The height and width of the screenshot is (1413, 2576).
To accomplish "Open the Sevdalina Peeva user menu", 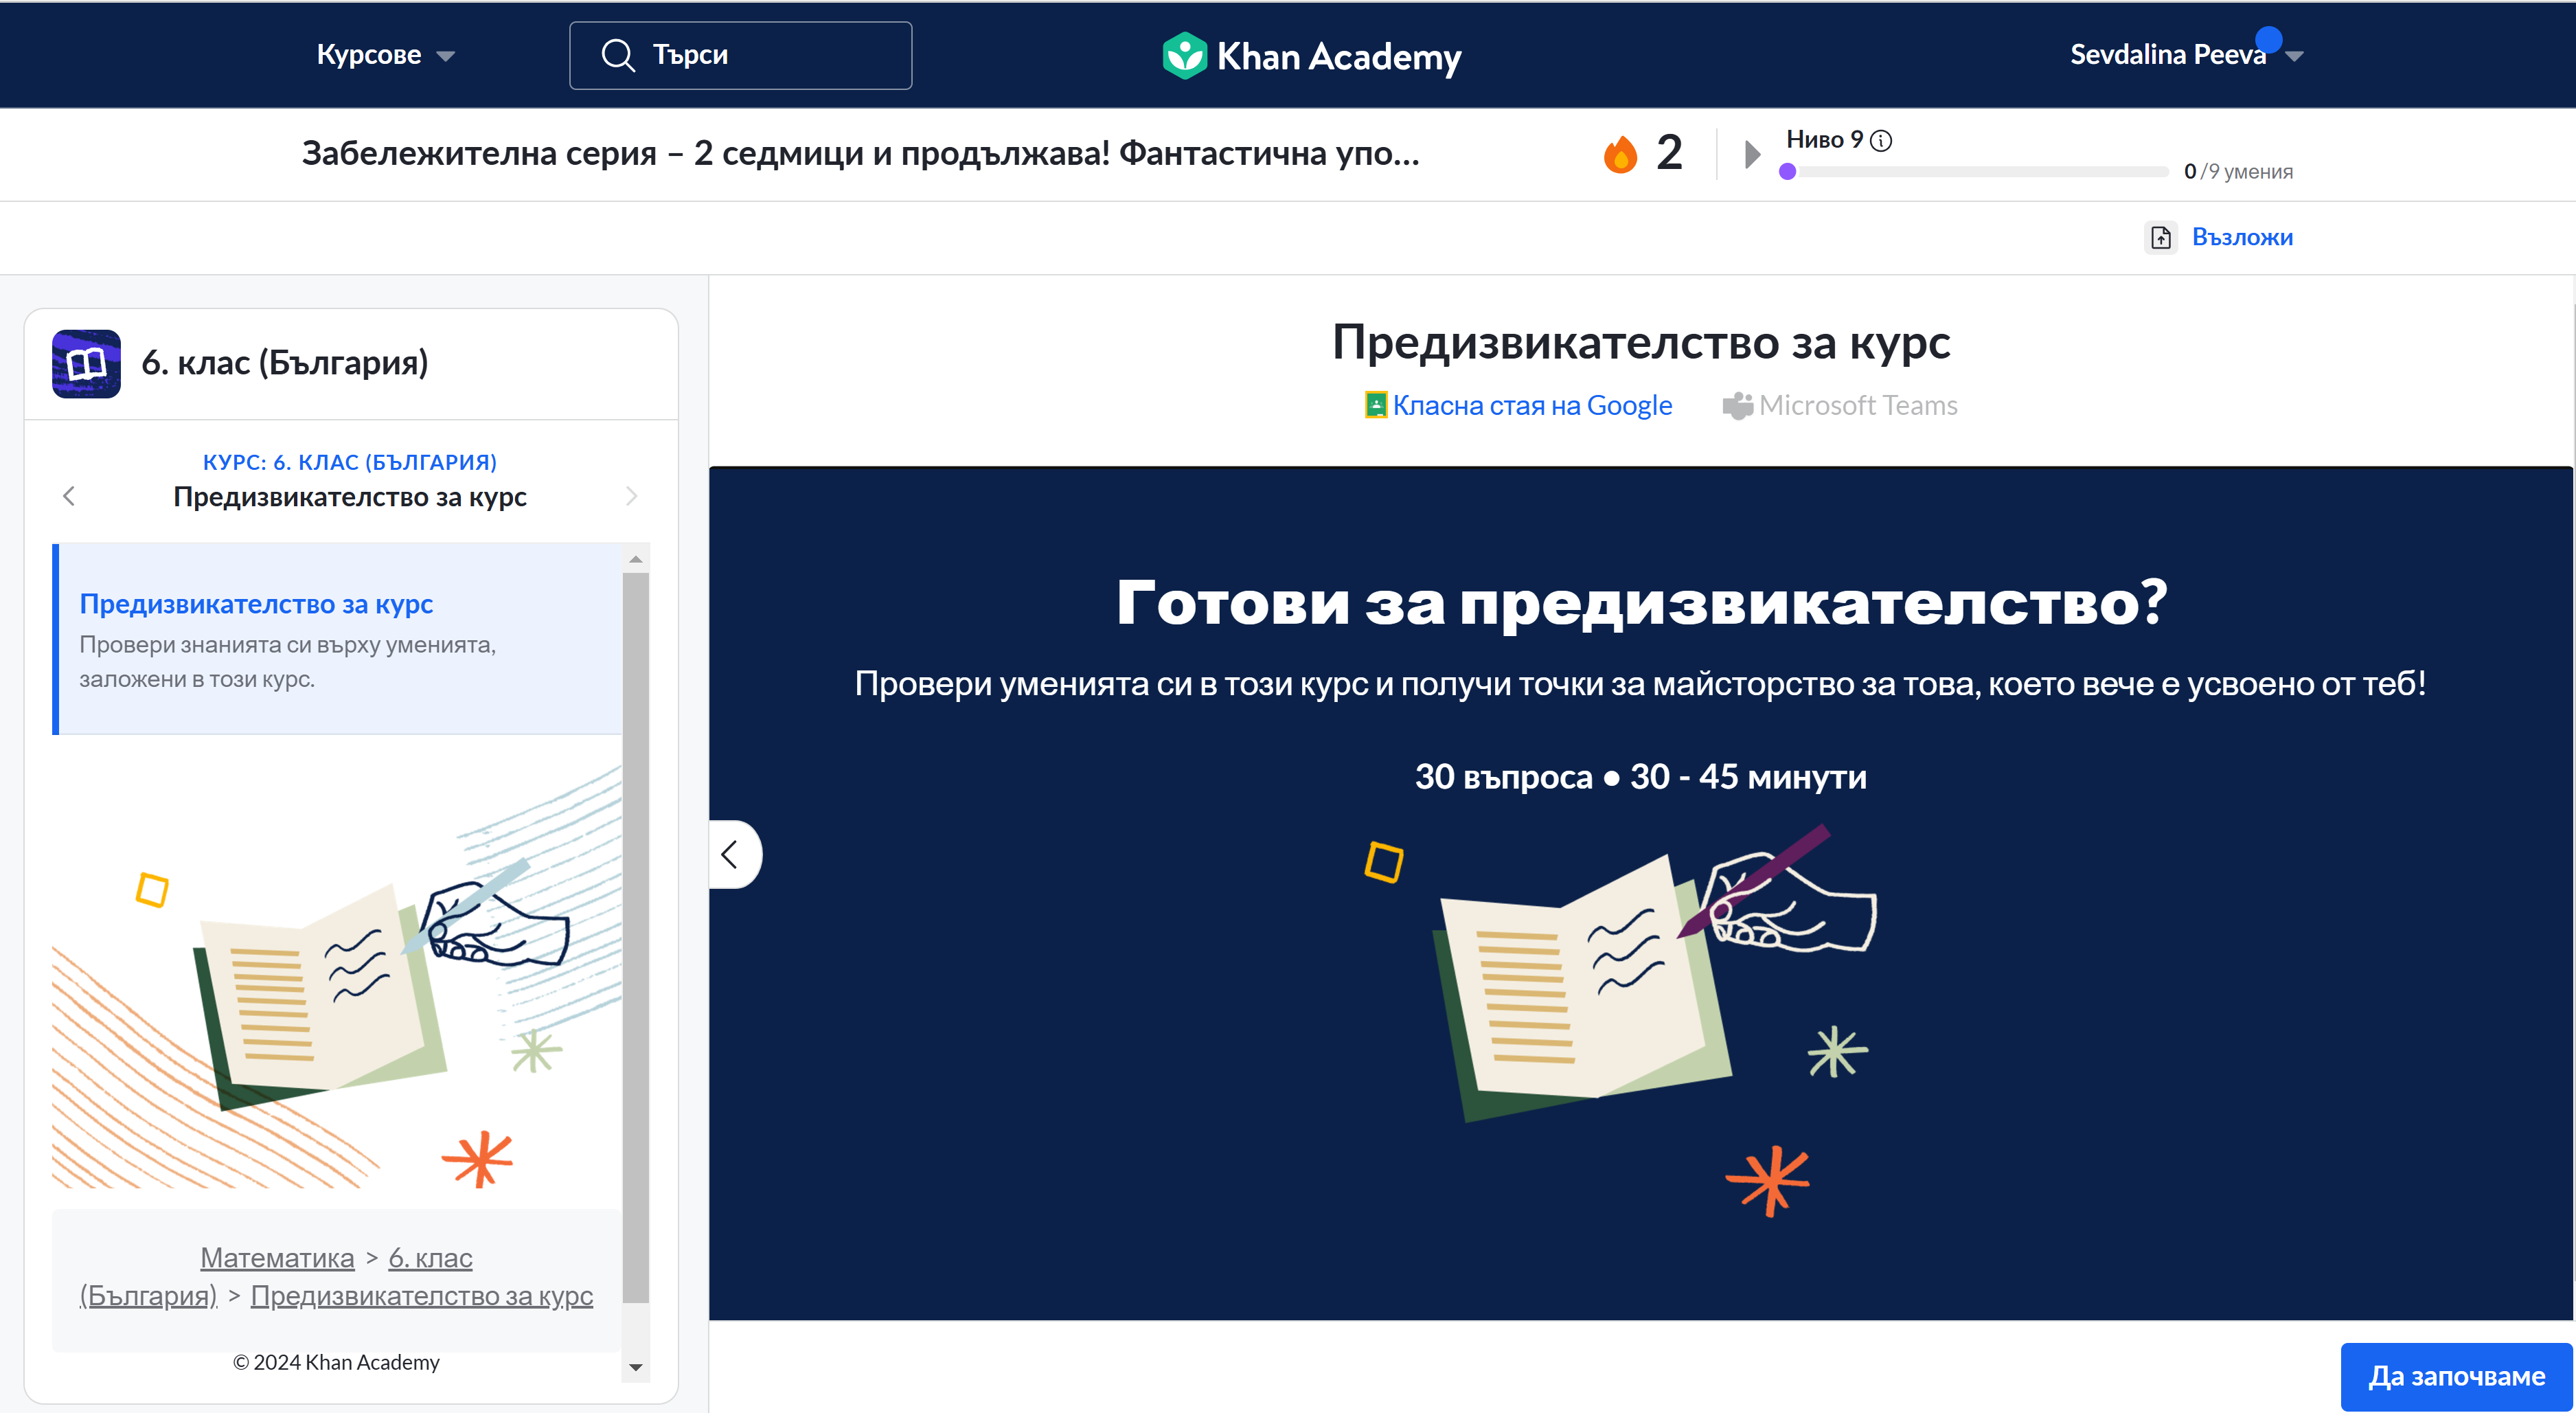I will click(x=2186, y=55).
